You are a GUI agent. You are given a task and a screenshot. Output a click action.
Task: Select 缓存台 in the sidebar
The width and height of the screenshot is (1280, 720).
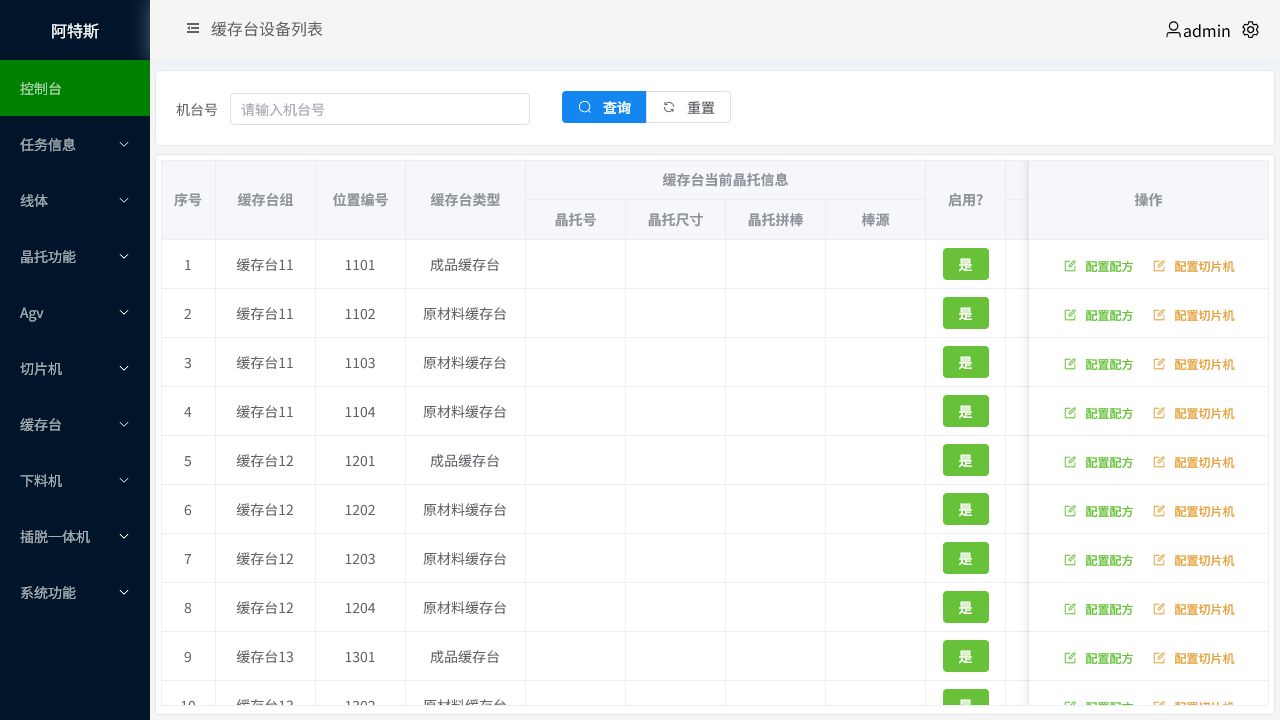click(75, 424)
